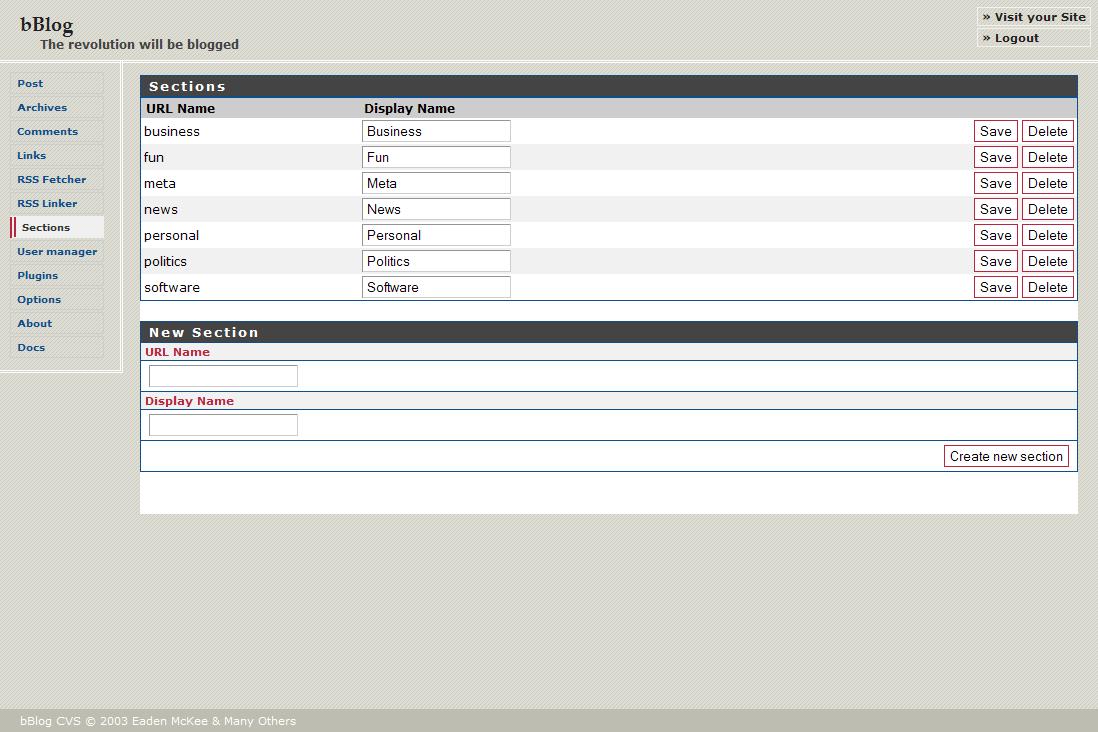Click the red 'URL Name' form label
The height and width of the screenshot is (732, 1098).
coord(177,352)
